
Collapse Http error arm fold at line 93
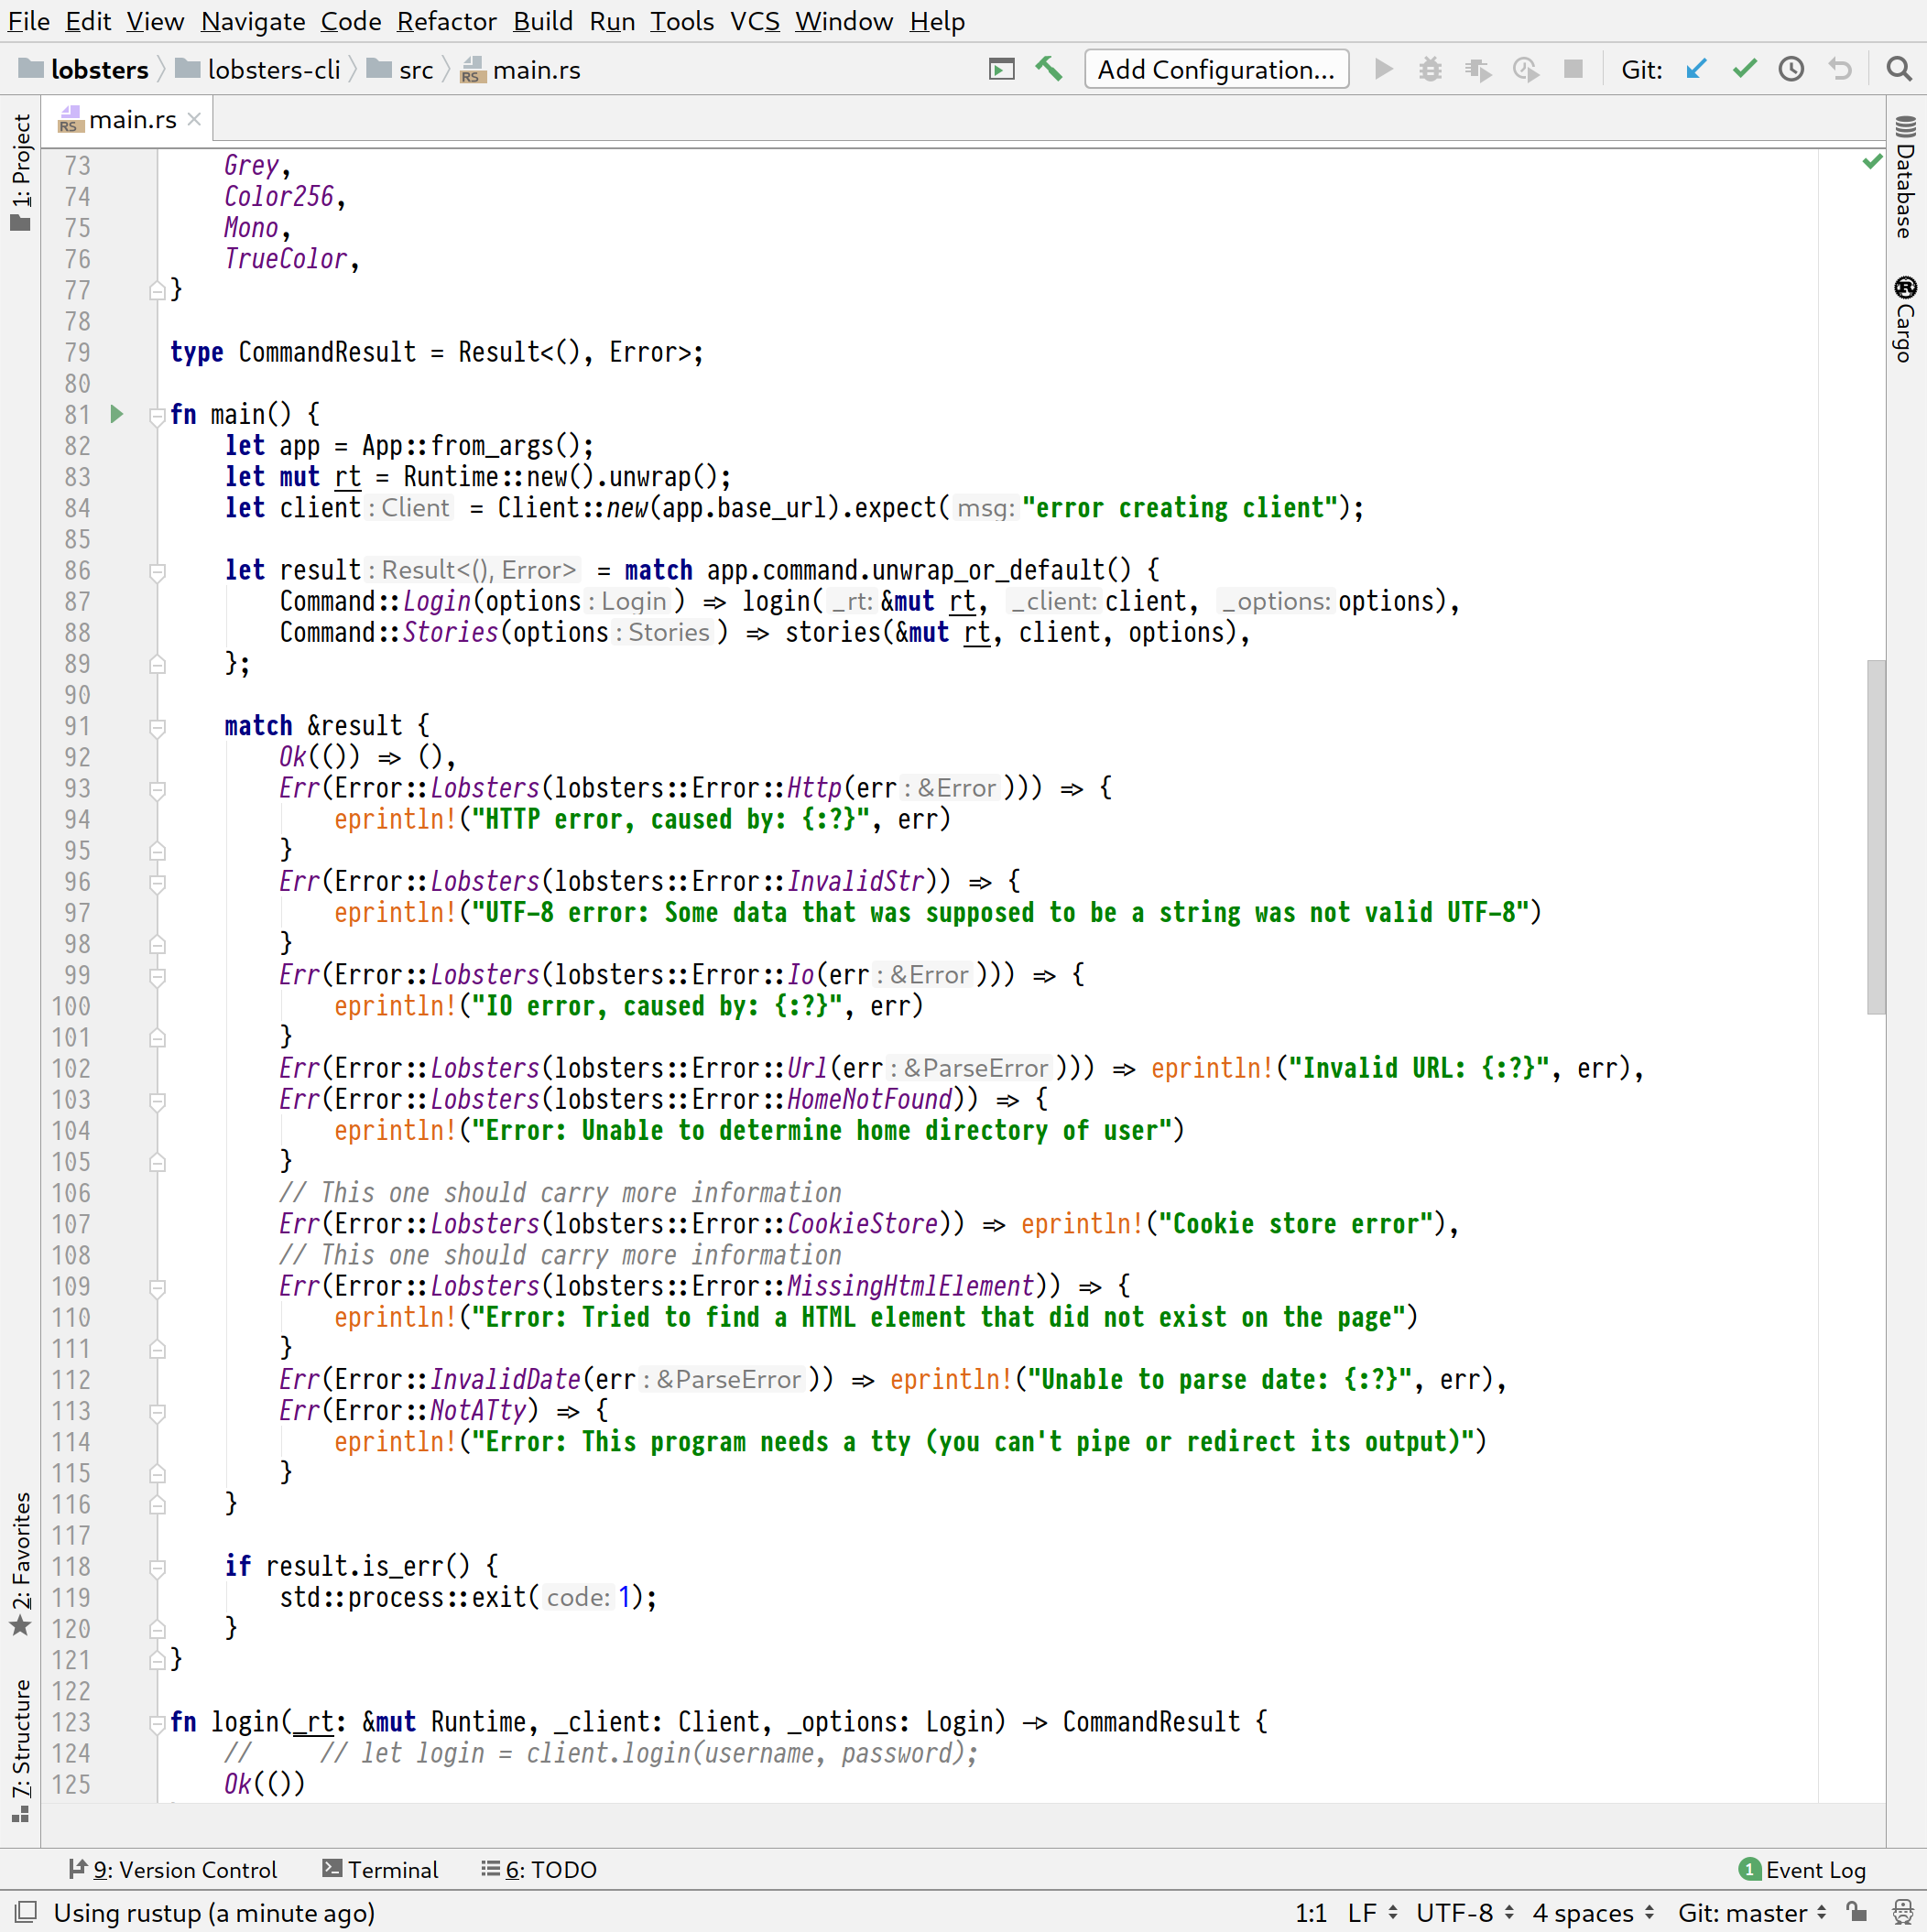tap(157, 789)
